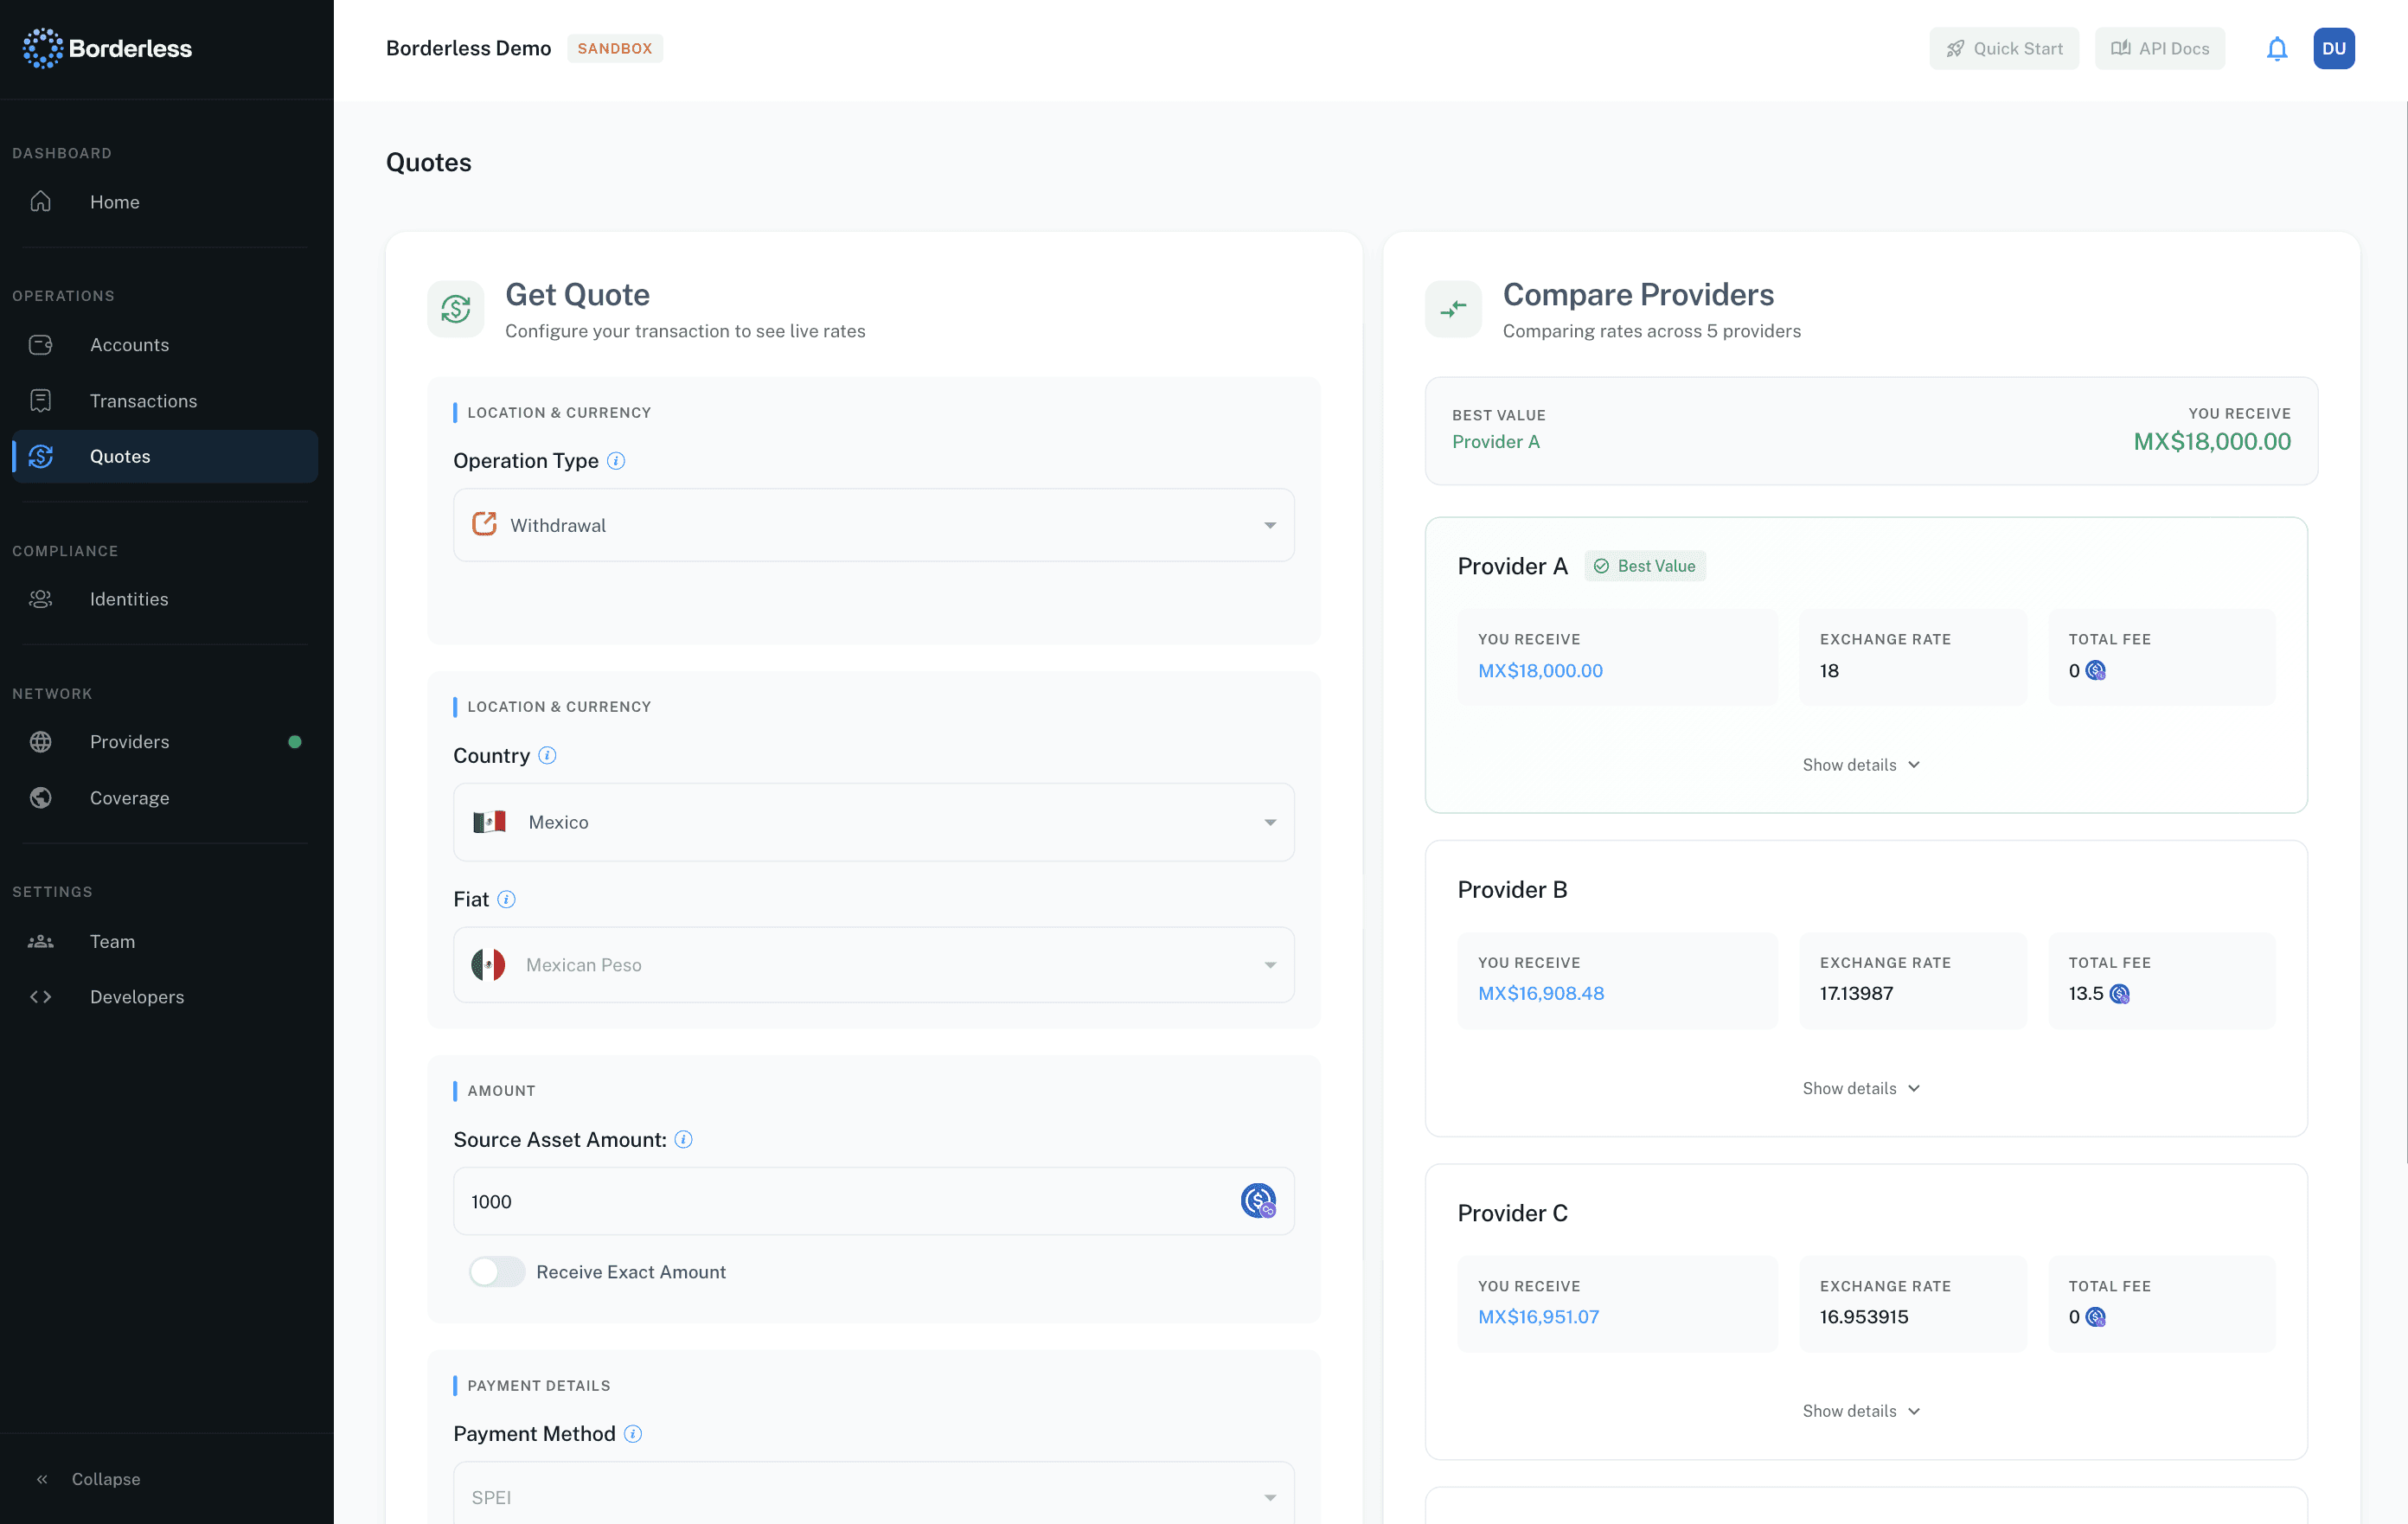Click USDC coin icon in amount field
2408x1524 pixels.
click(x=1257, y=1200)
